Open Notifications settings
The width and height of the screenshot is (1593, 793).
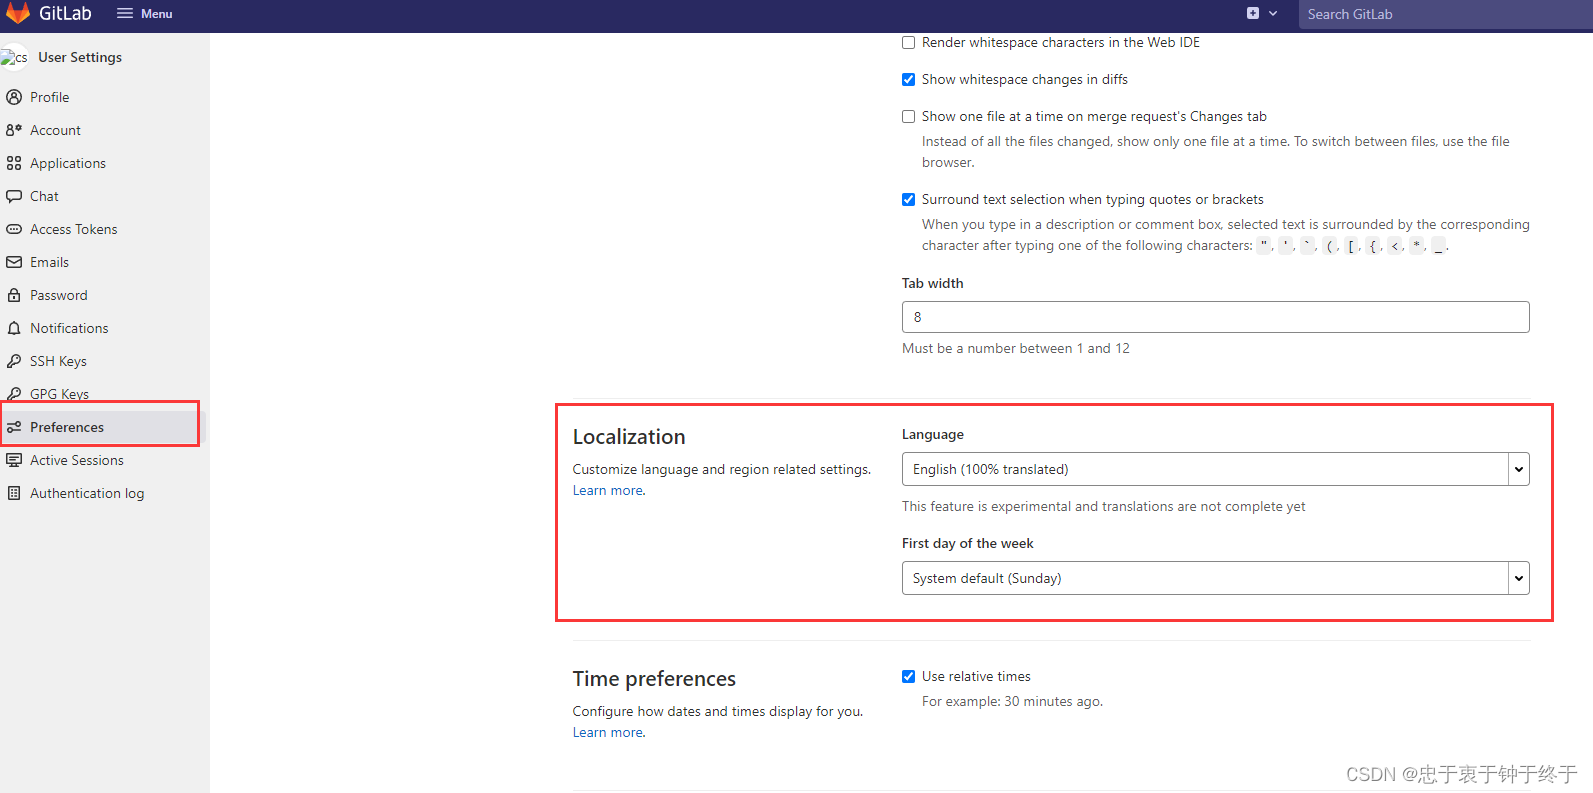(69, 328)
